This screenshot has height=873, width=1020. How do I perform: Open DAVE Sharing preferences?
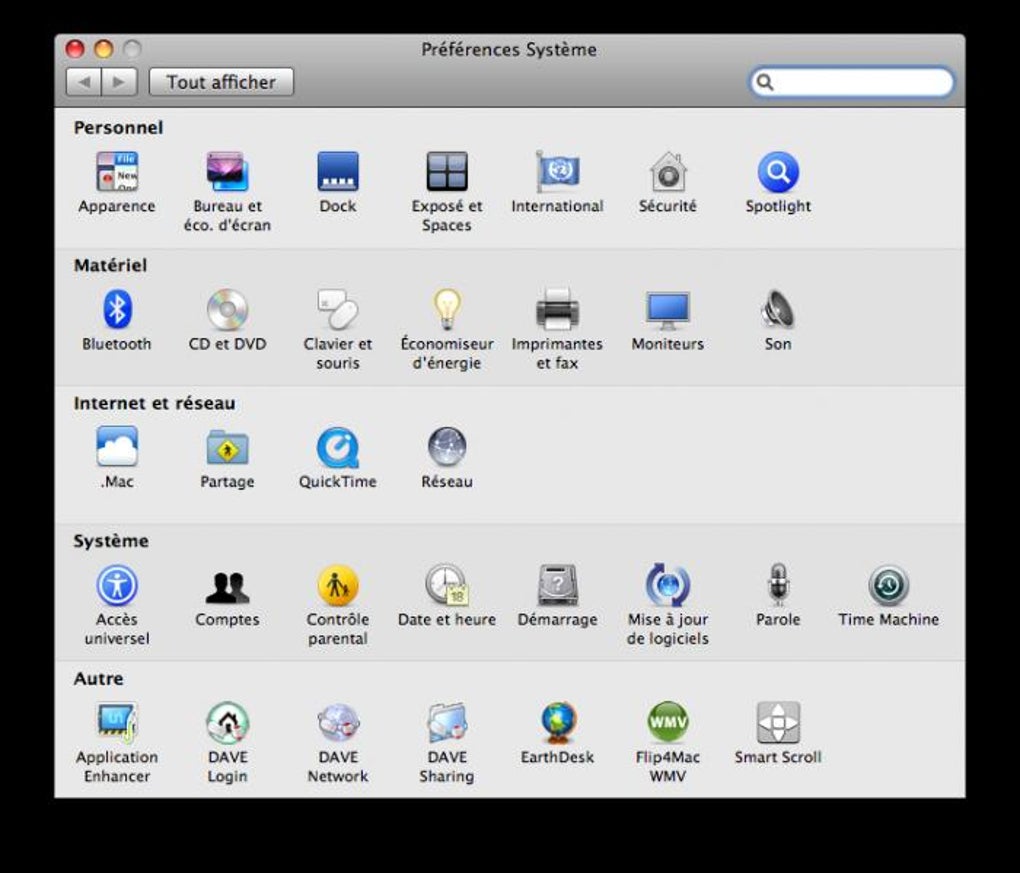tap(446, 725)
